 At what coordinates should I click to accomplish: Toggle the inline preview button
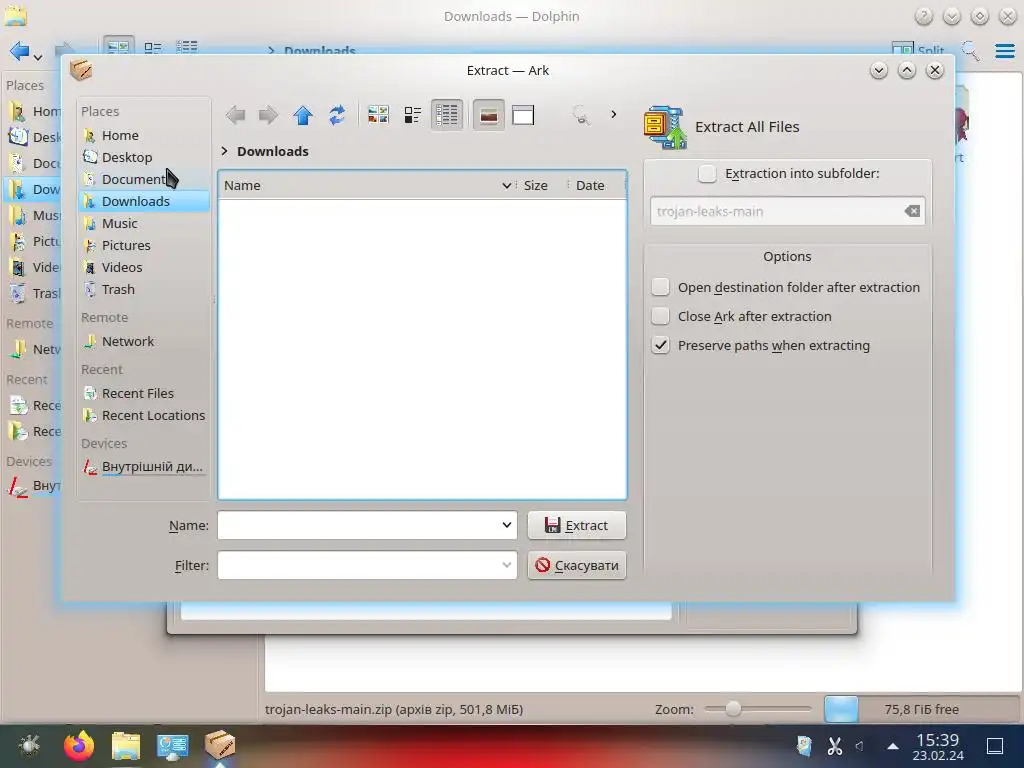[x=488, y=115]
